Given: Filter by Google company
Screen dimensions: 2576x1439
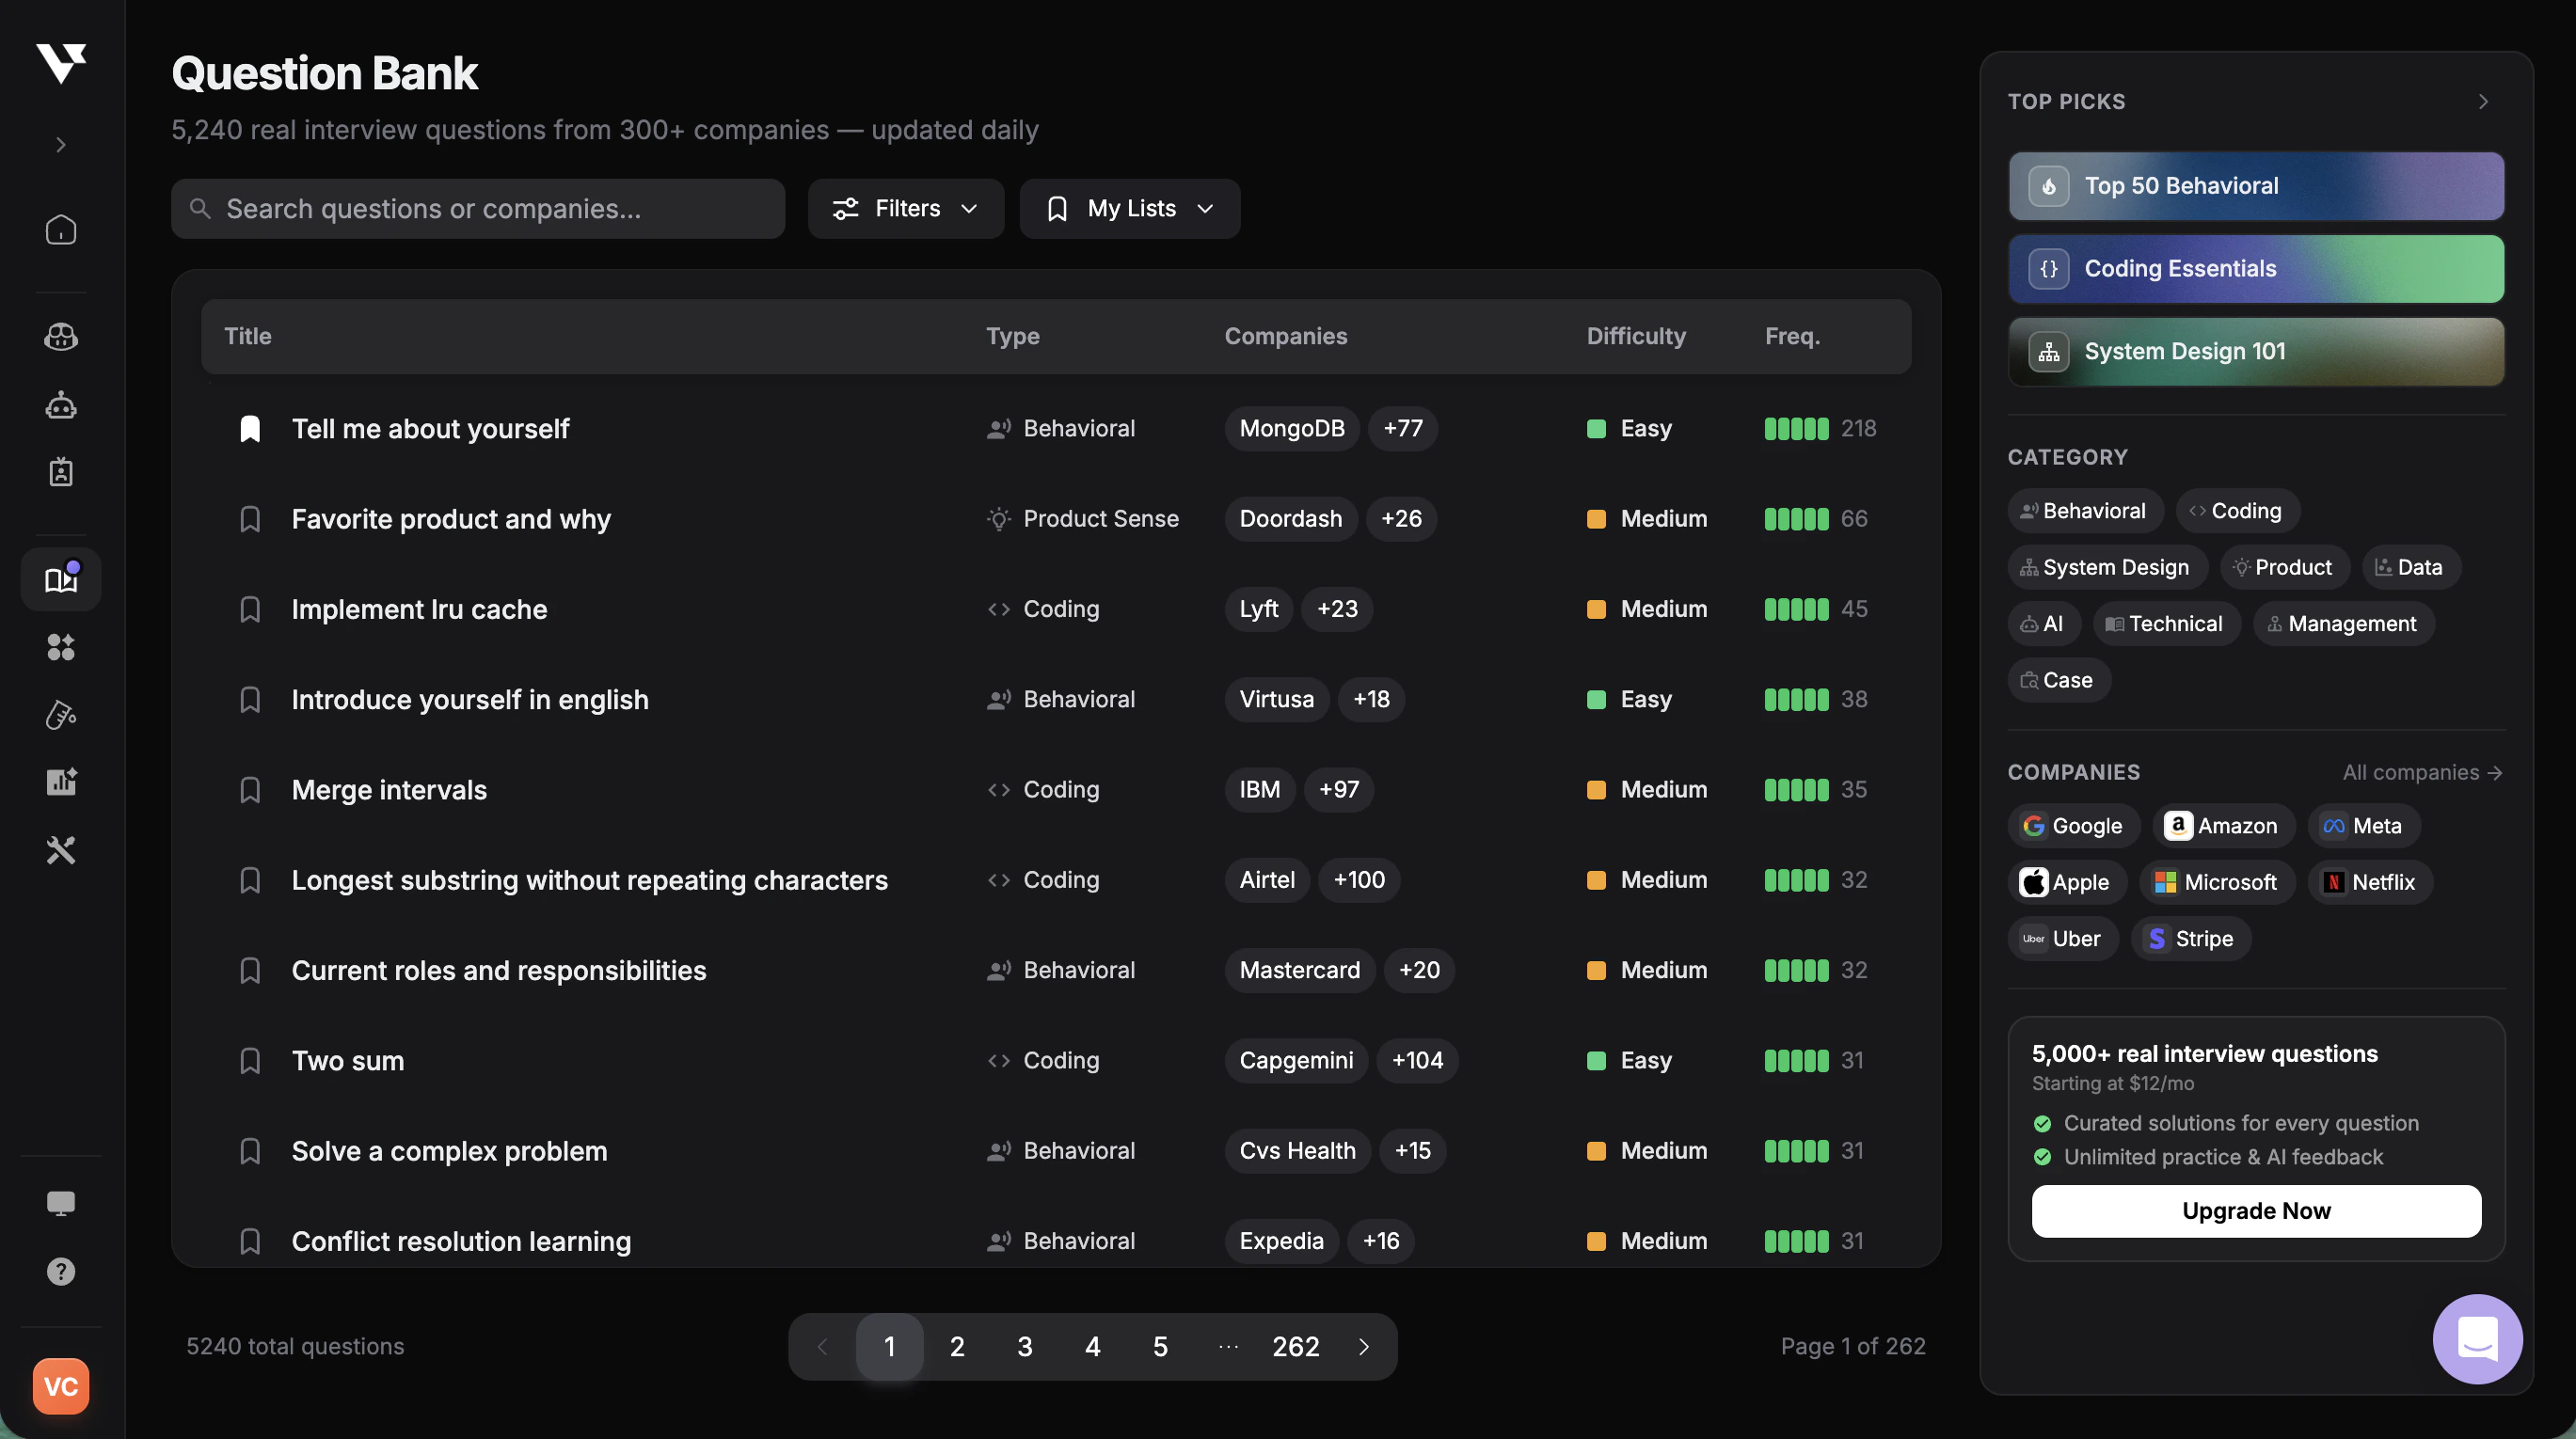Looking at the screenshot, I should click(2072, 826).
